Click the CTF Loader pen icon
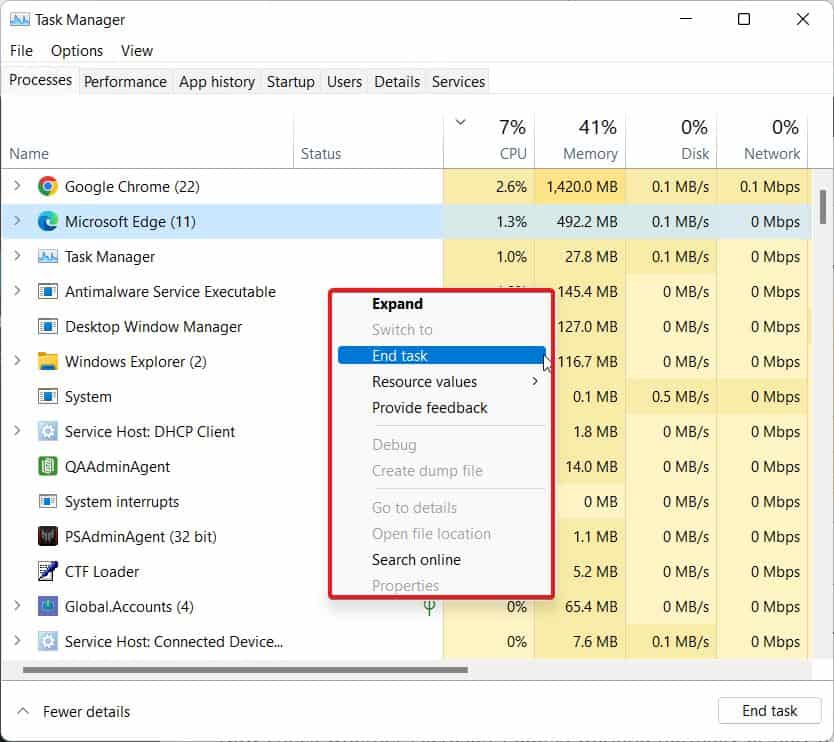Viewport: 834px width, 742px height. tap(47, 571)
